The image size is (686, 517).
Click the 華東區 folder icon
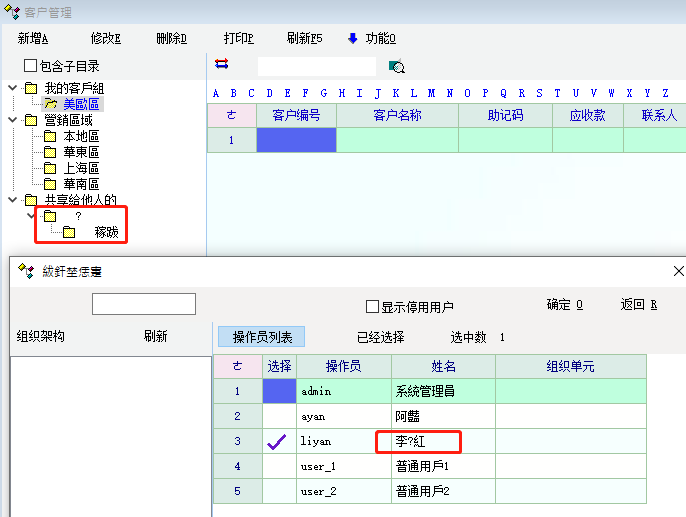click(x=50, y=152)
